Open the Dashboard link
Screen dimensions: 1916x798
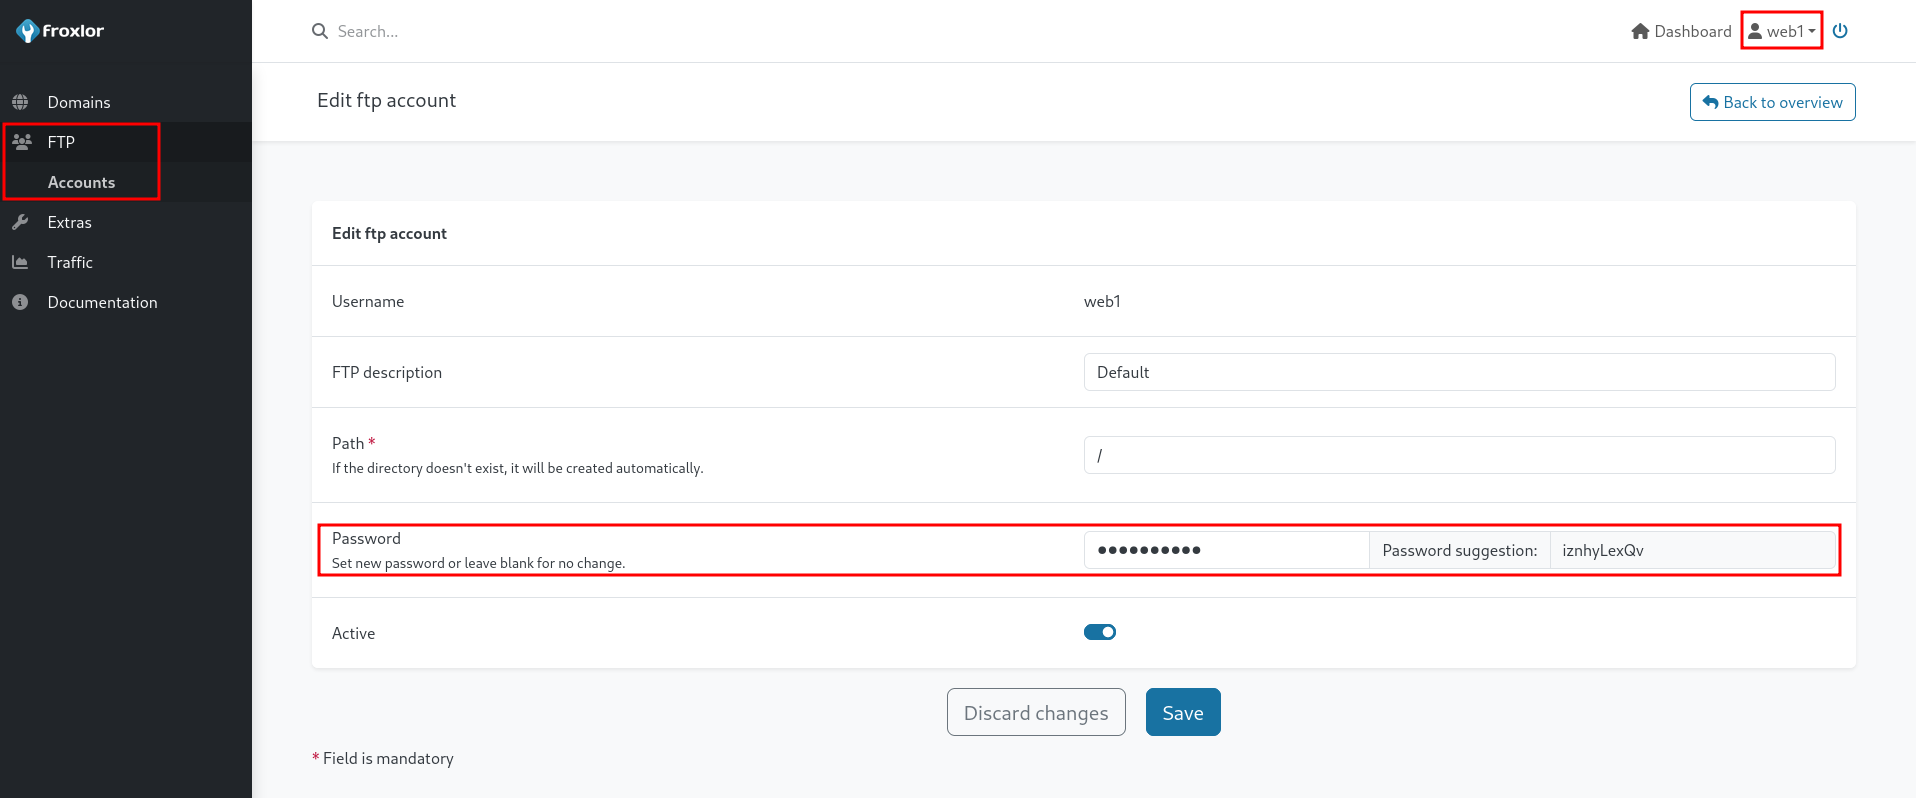tap(1681, 31)
